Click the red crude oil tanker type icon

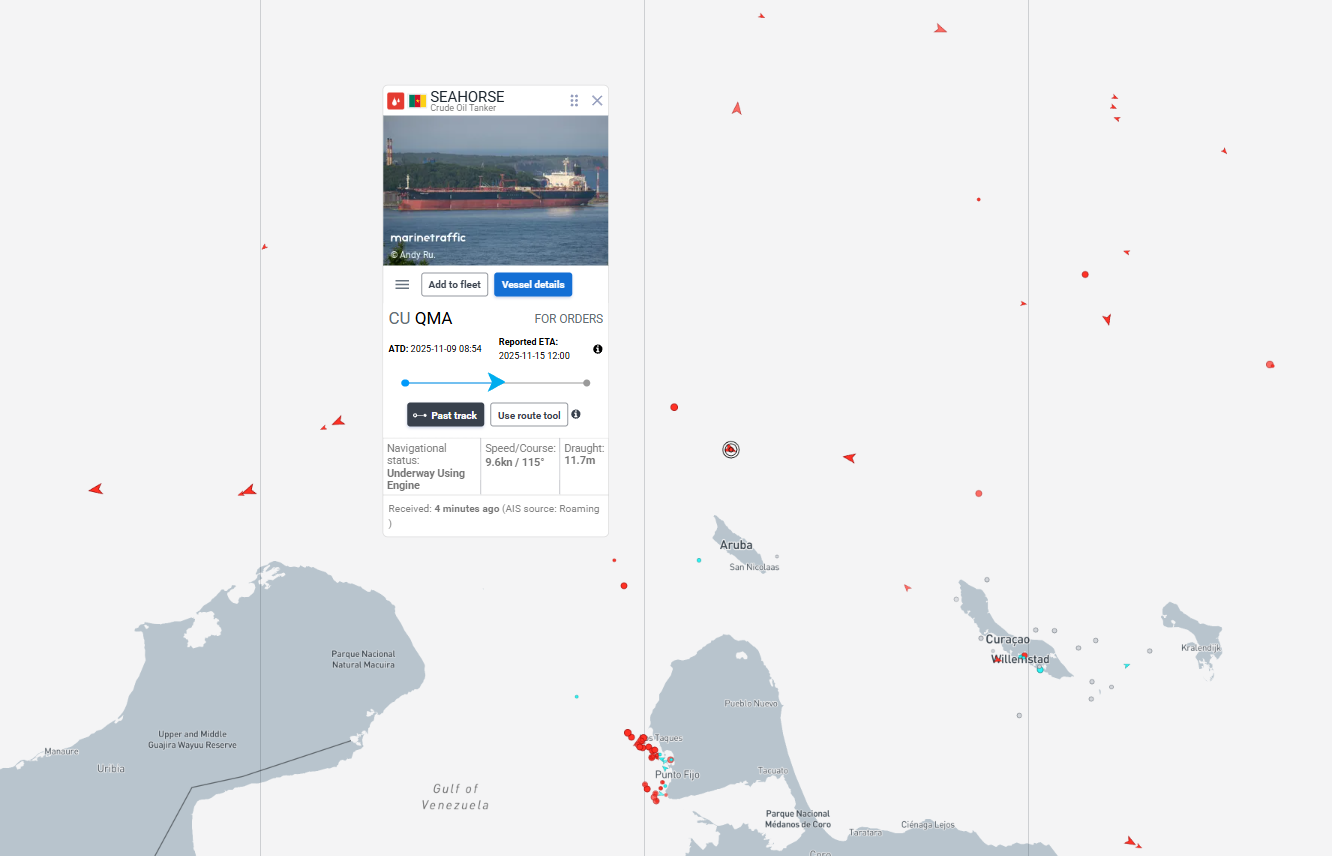tap(395, 101)
